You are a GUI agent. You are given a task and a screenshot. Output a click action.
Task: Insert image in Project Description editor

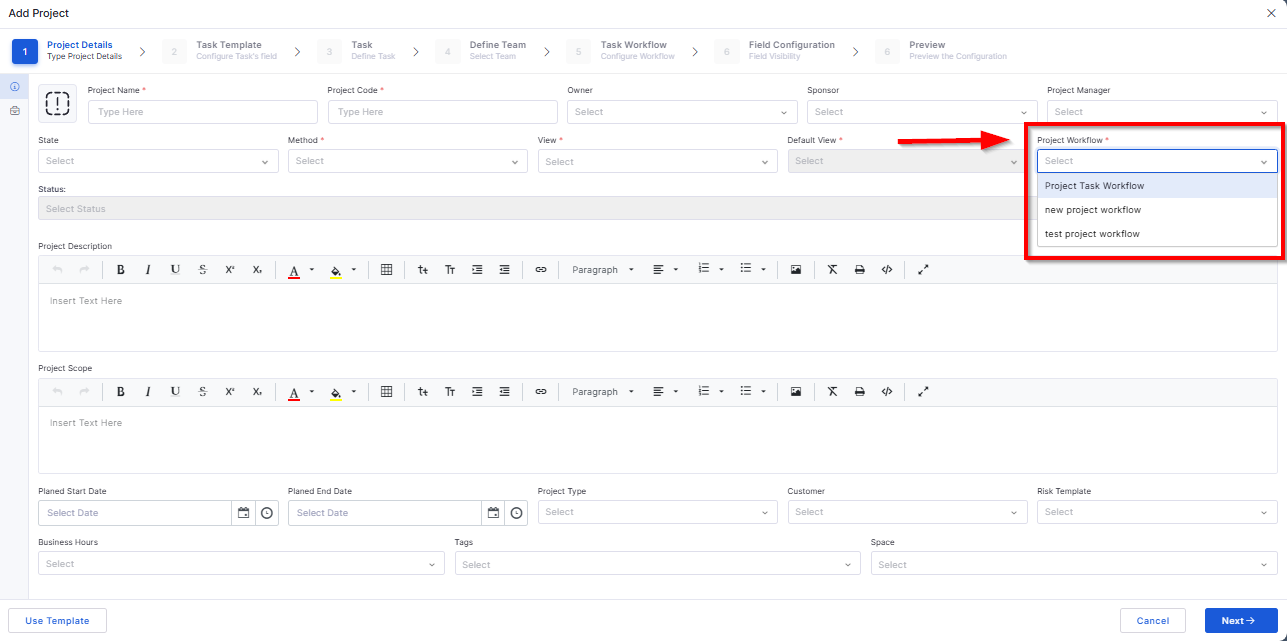click(x=796, y=270)
